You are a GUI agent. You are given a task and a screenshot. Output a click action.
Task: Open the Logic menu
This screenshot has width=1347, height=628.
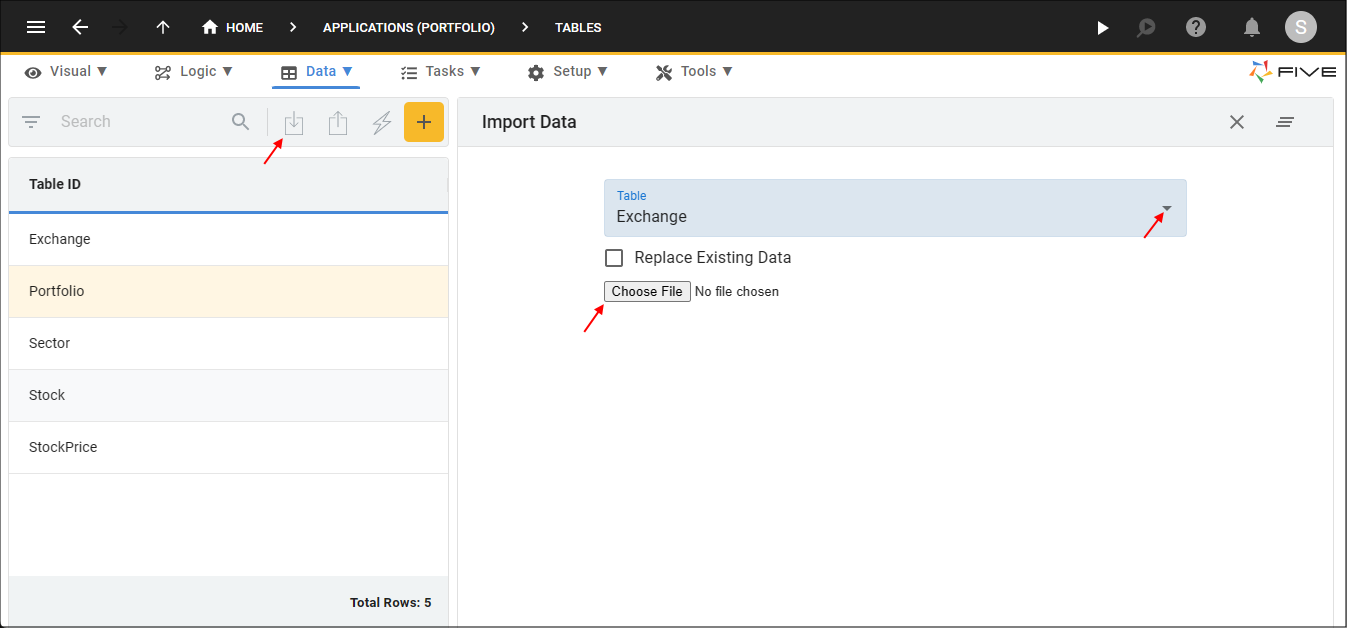tap(194, 72)
